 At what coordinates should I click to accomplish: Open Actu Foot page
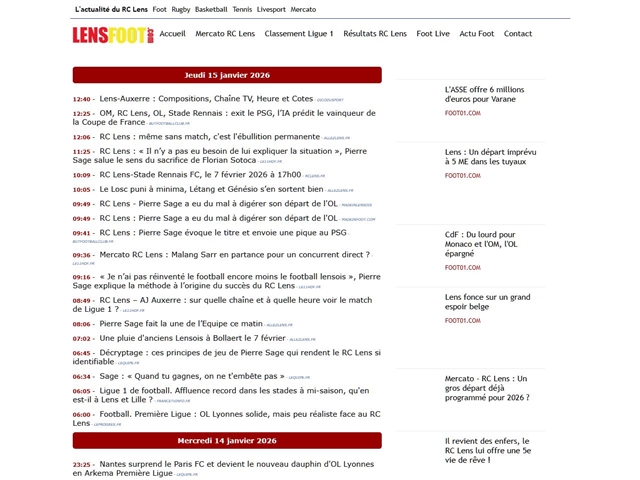click(x=477, y=34)
